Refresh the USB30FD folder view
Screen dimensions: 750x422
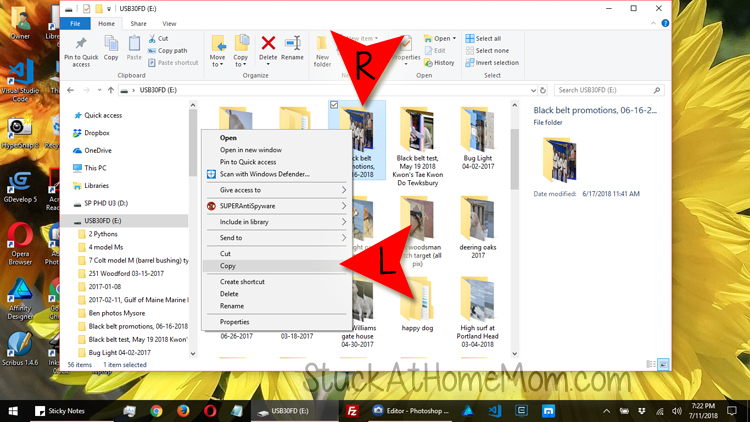coord(543,90)
